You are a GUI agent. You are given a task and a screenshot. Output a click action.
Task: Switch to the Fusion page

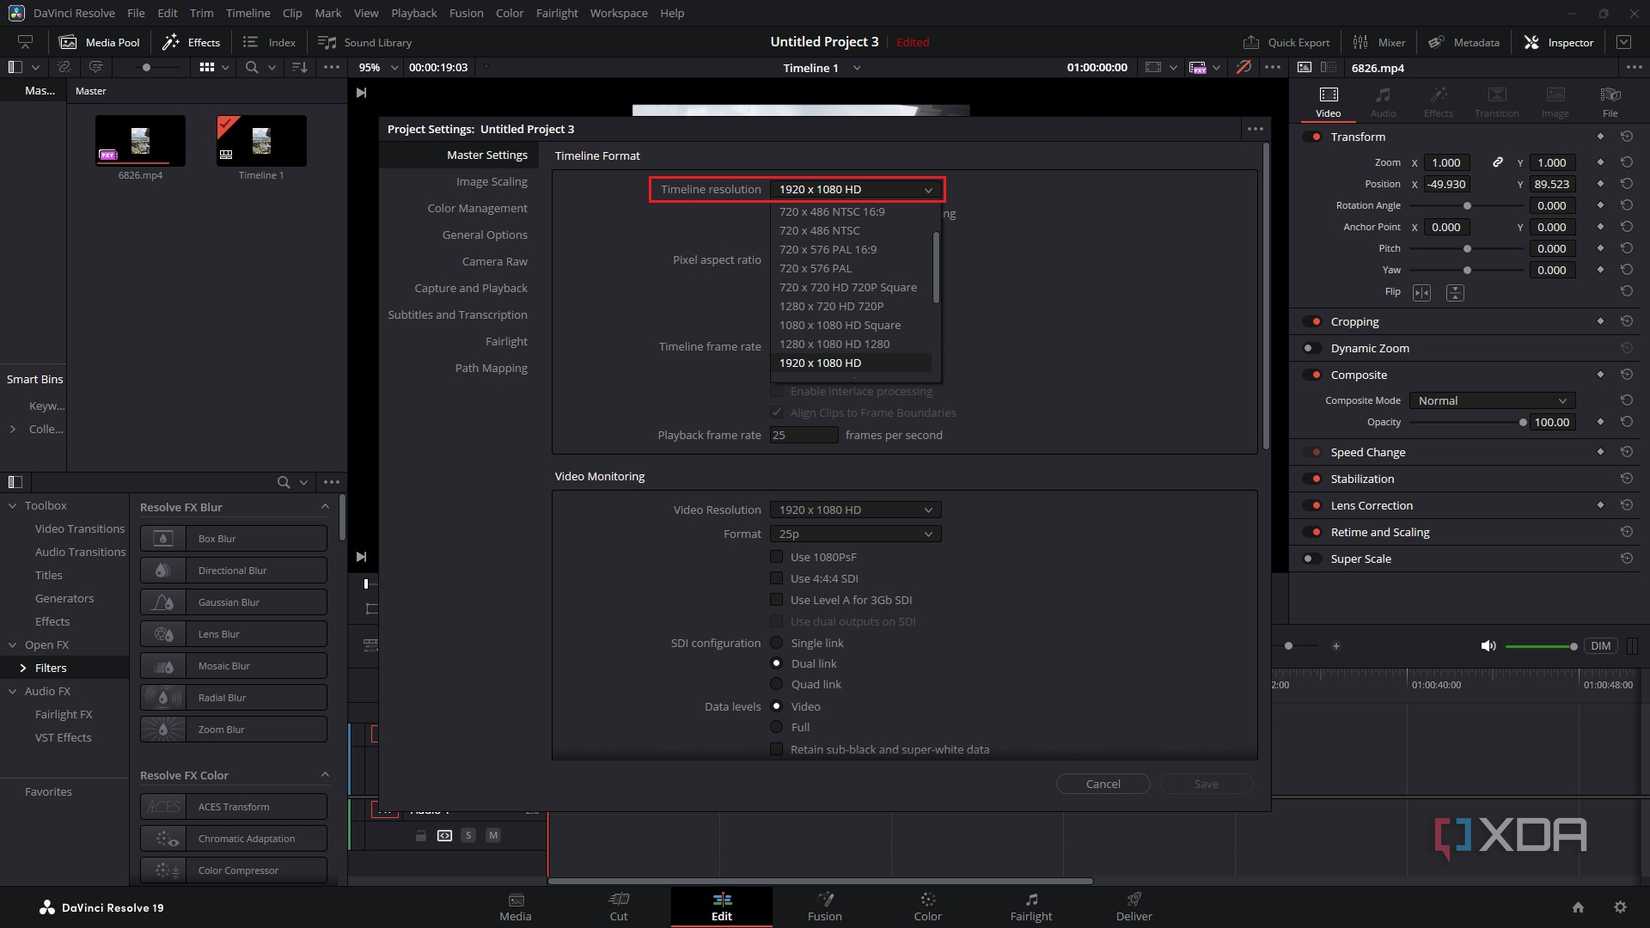824,907
